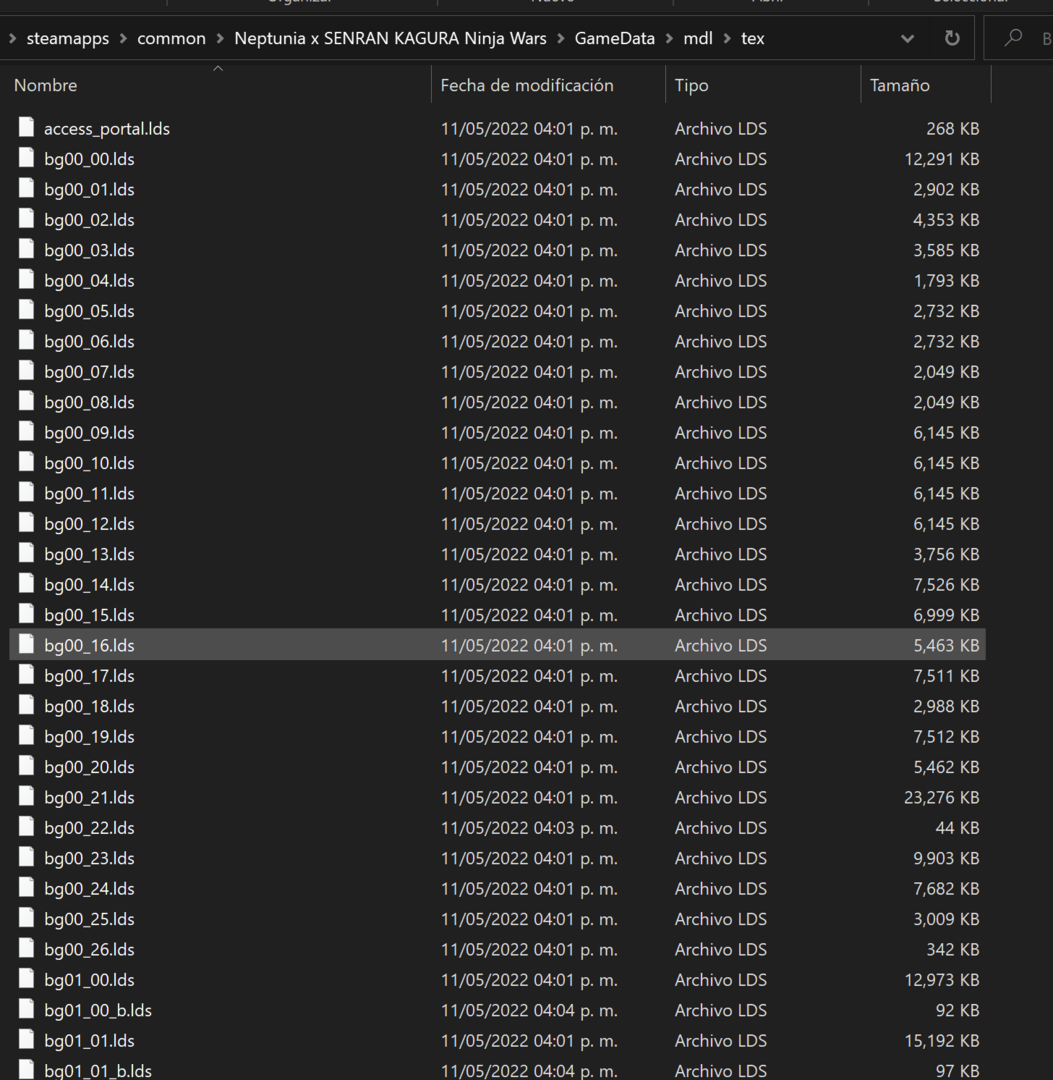Image resolution: width=1053 pixels, height=1080 pixels.
Task: Expand the chevron after Neptunia x SENRAN KAGURA Ninja Wars
Action: point(561,39)
